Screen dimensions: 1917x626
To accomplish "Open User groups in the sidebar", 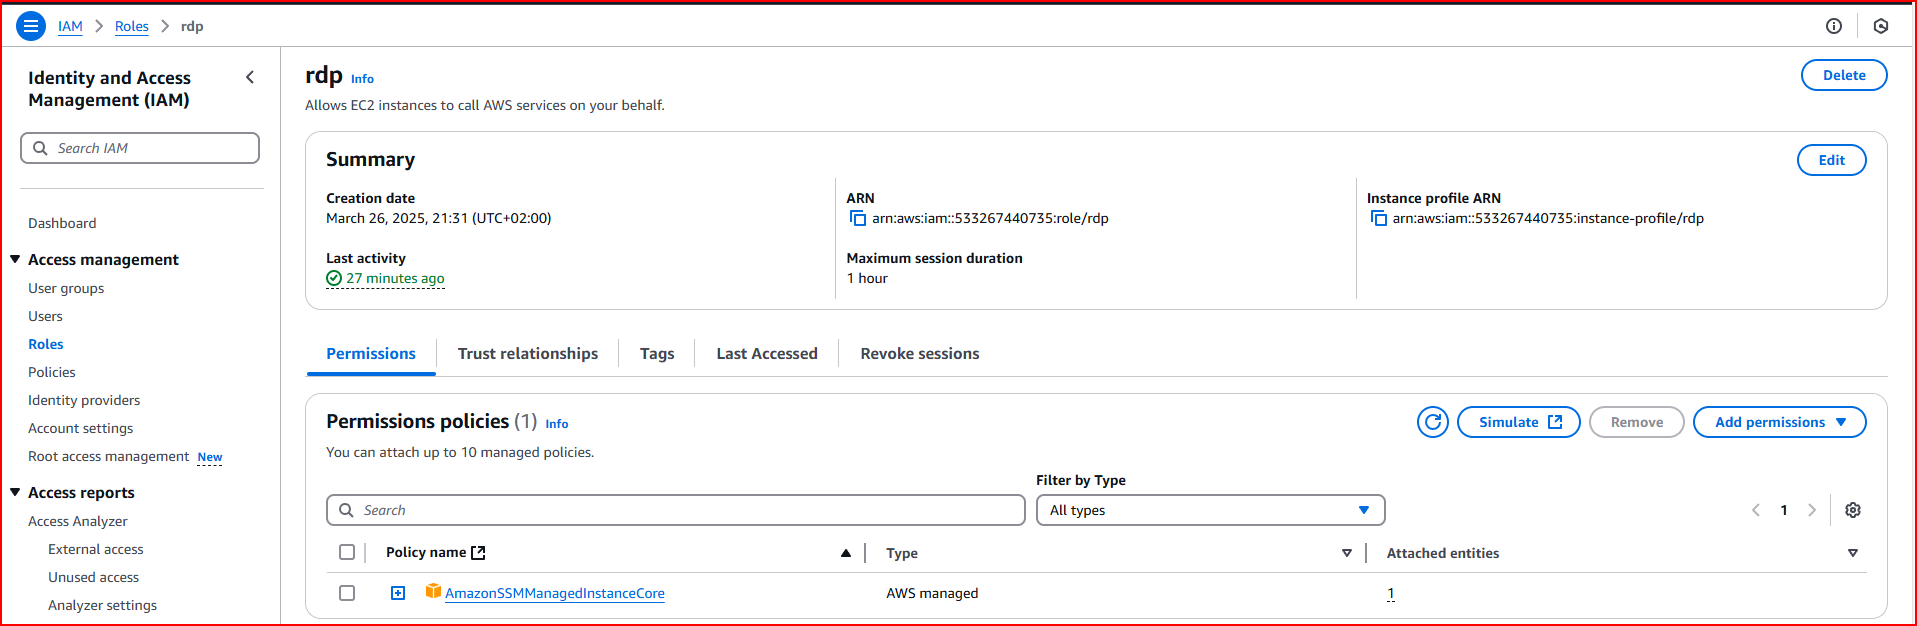I will pos(66,288).
